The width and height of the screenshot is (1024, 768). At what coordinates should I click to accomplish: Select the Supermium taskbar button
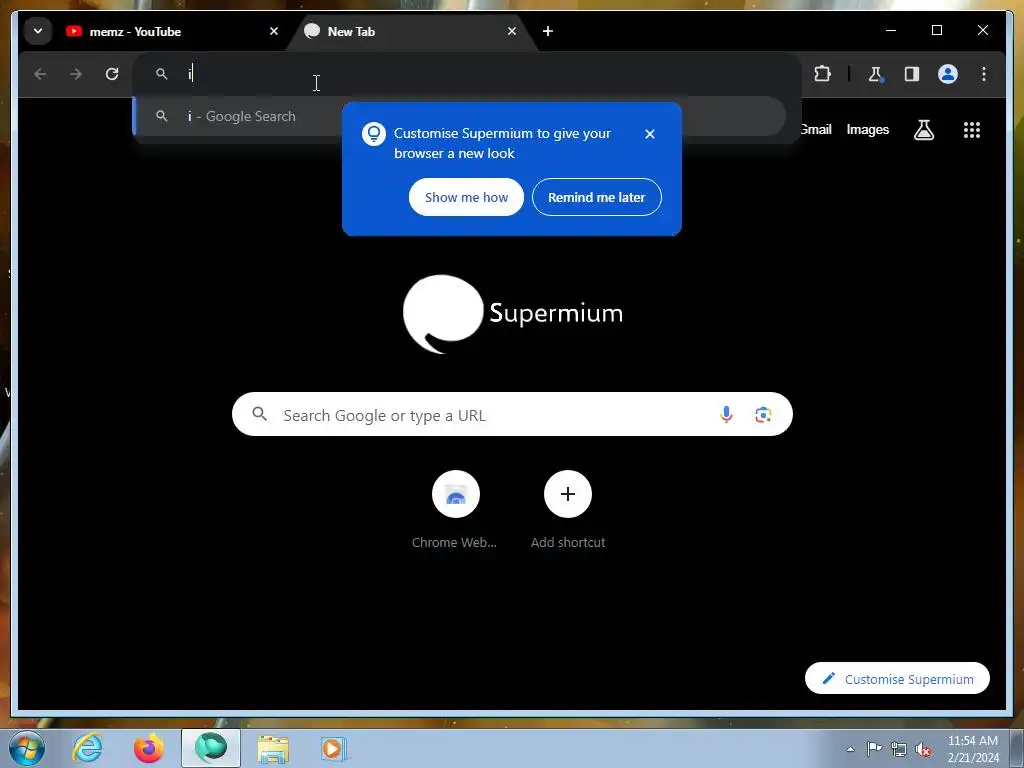click(x=211, y=748)
